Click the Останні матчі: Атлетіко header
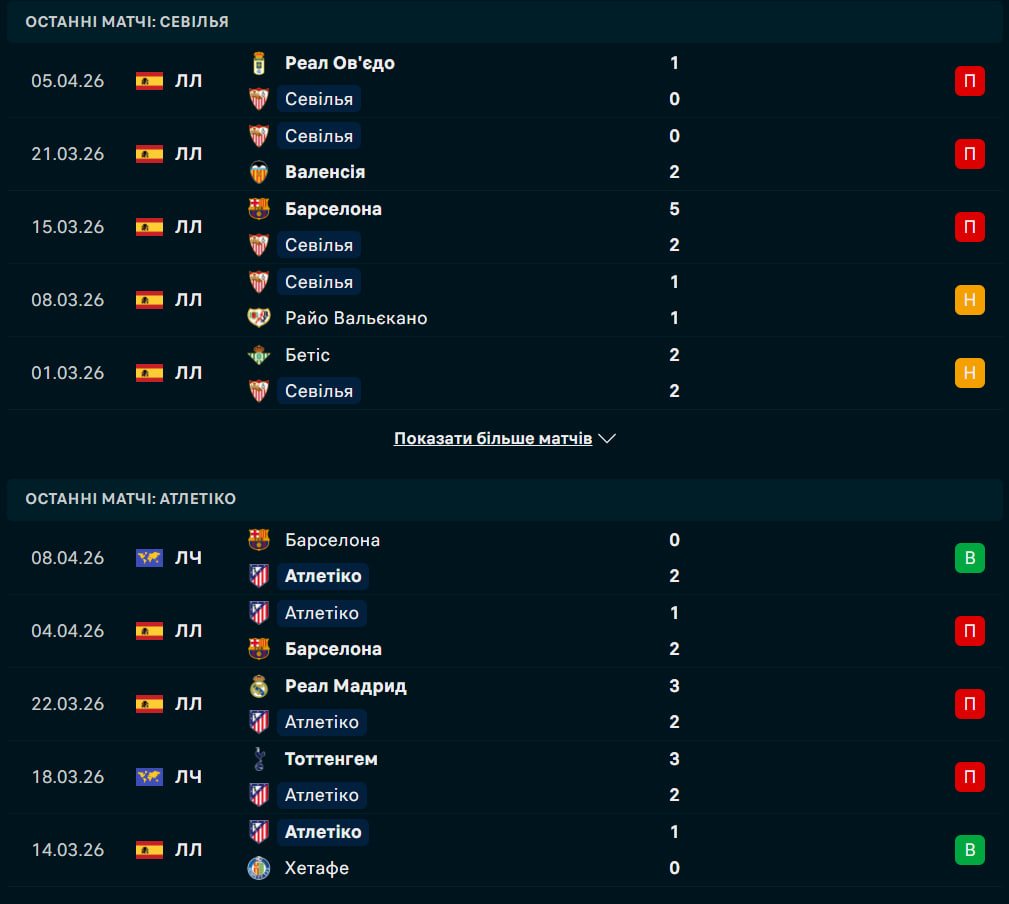 point(131,498)
